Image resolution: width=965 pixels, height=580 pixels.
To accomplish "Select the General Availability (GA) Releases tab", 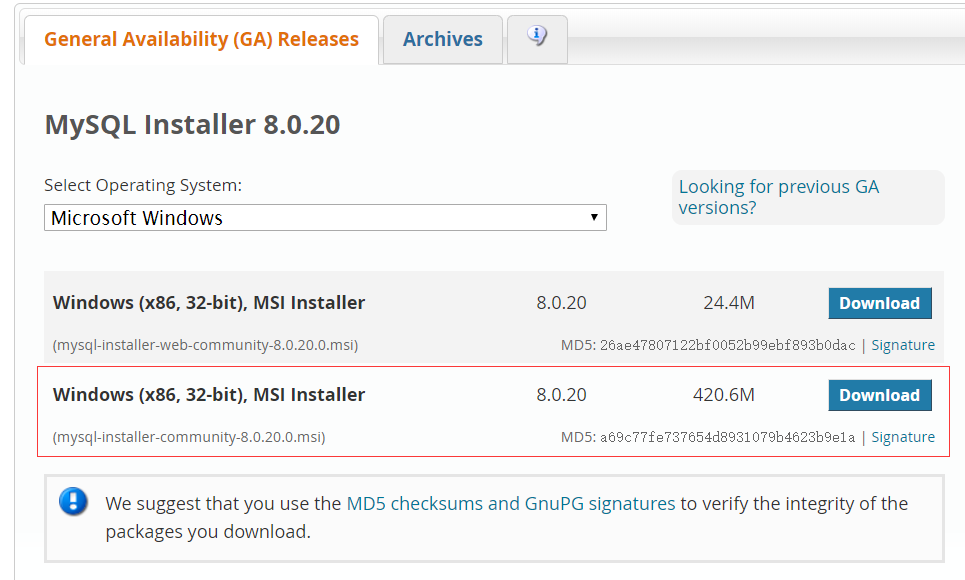I will (201, 39).
